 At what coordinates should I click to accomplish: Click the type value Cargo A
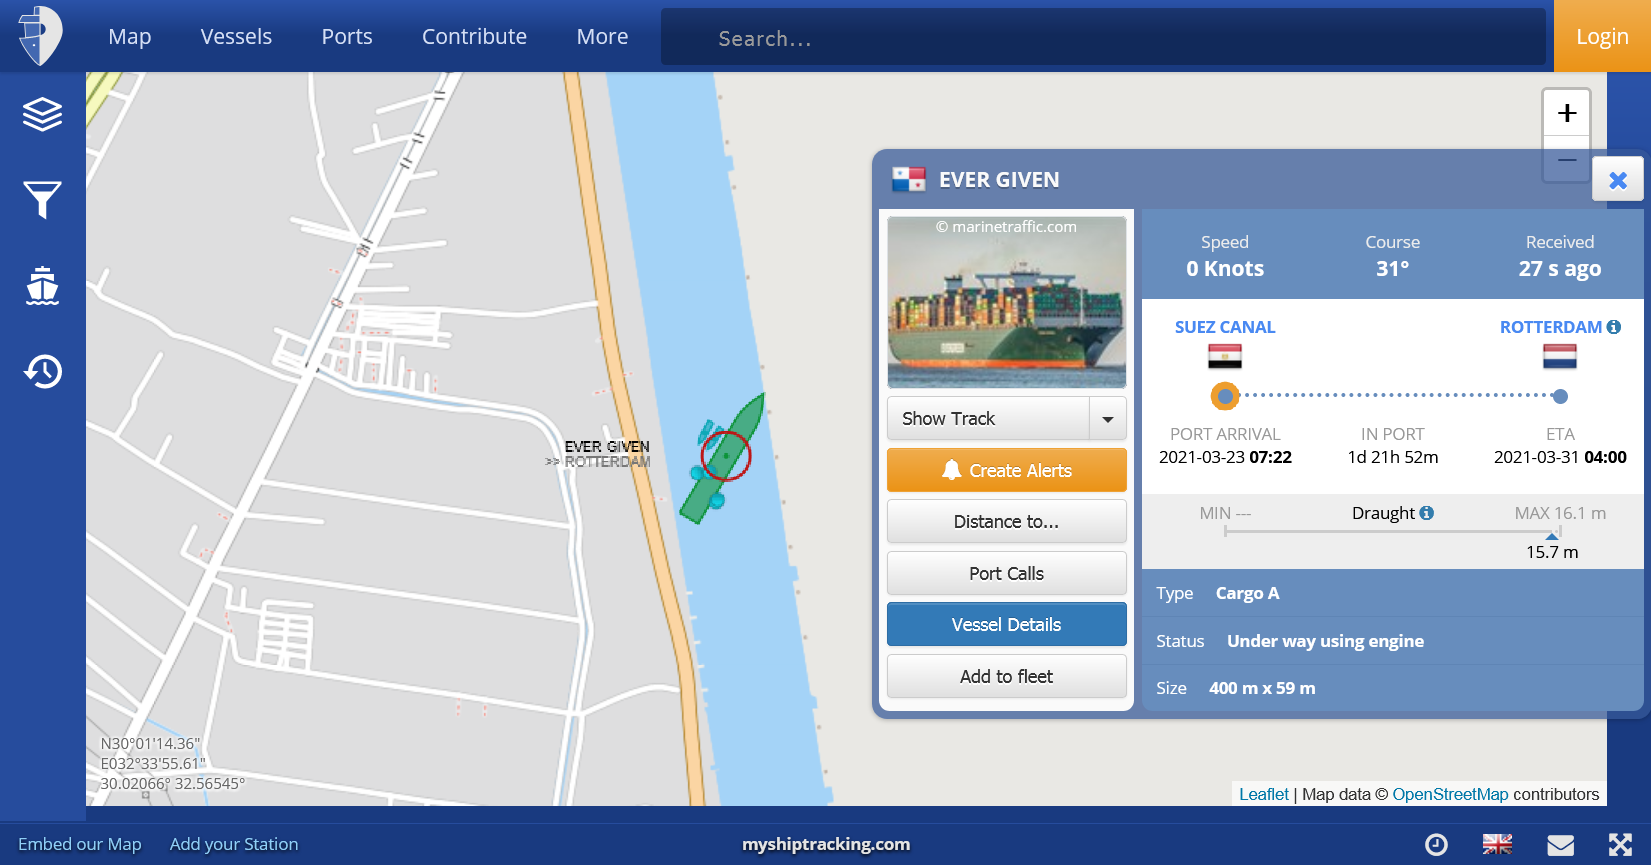pyautogui.click(x=1247, y=593)
